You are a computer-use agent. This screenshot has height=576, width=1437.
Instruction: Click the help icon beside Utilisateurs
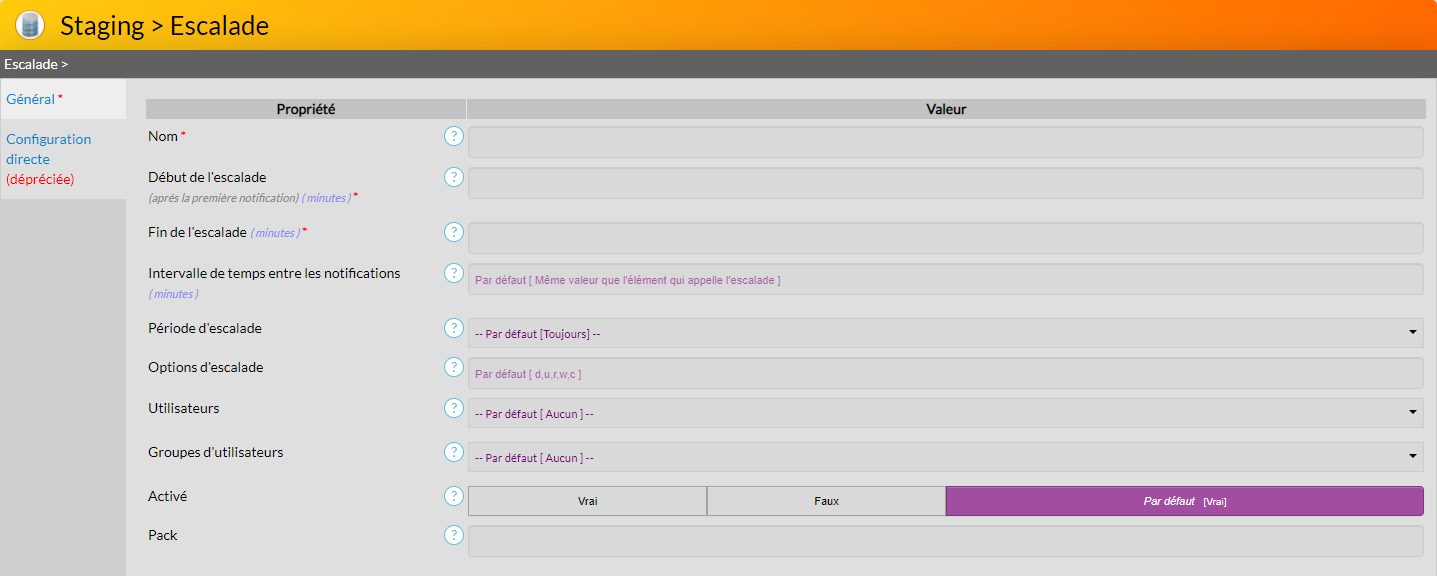click(454, 408)
